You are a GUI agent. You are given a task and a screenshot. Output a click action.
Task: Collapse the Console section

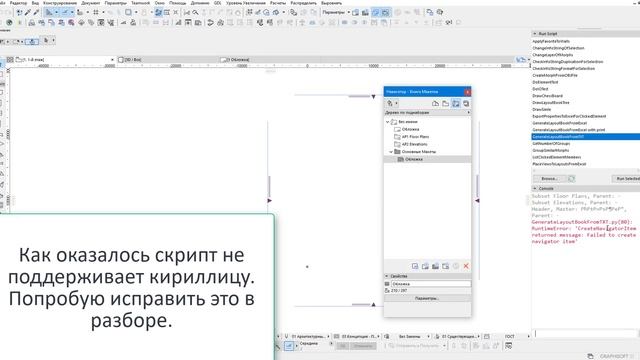535,189
